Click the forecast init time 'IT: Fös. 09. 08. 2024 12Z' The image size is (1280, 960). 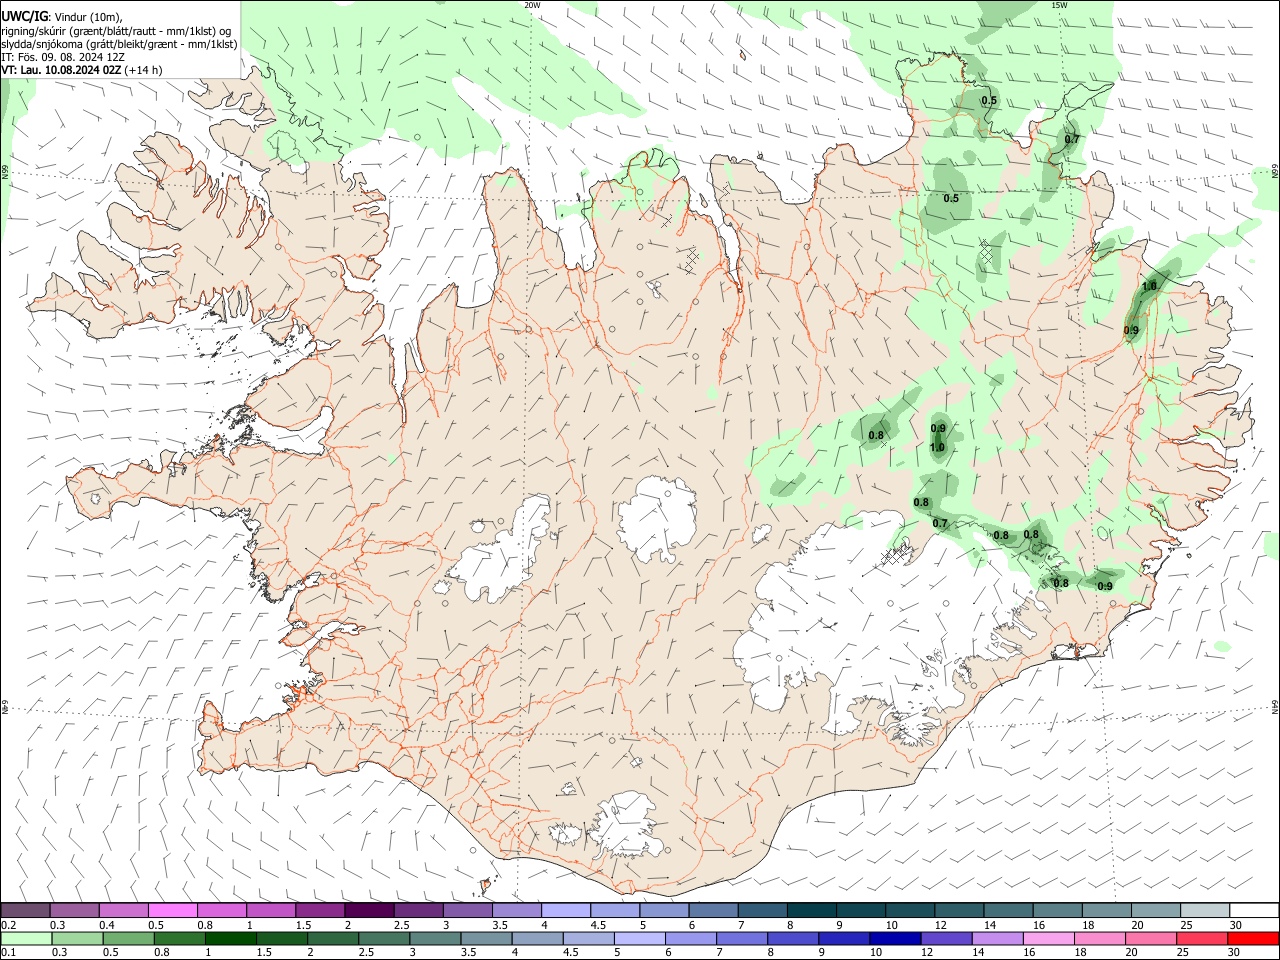61,57
